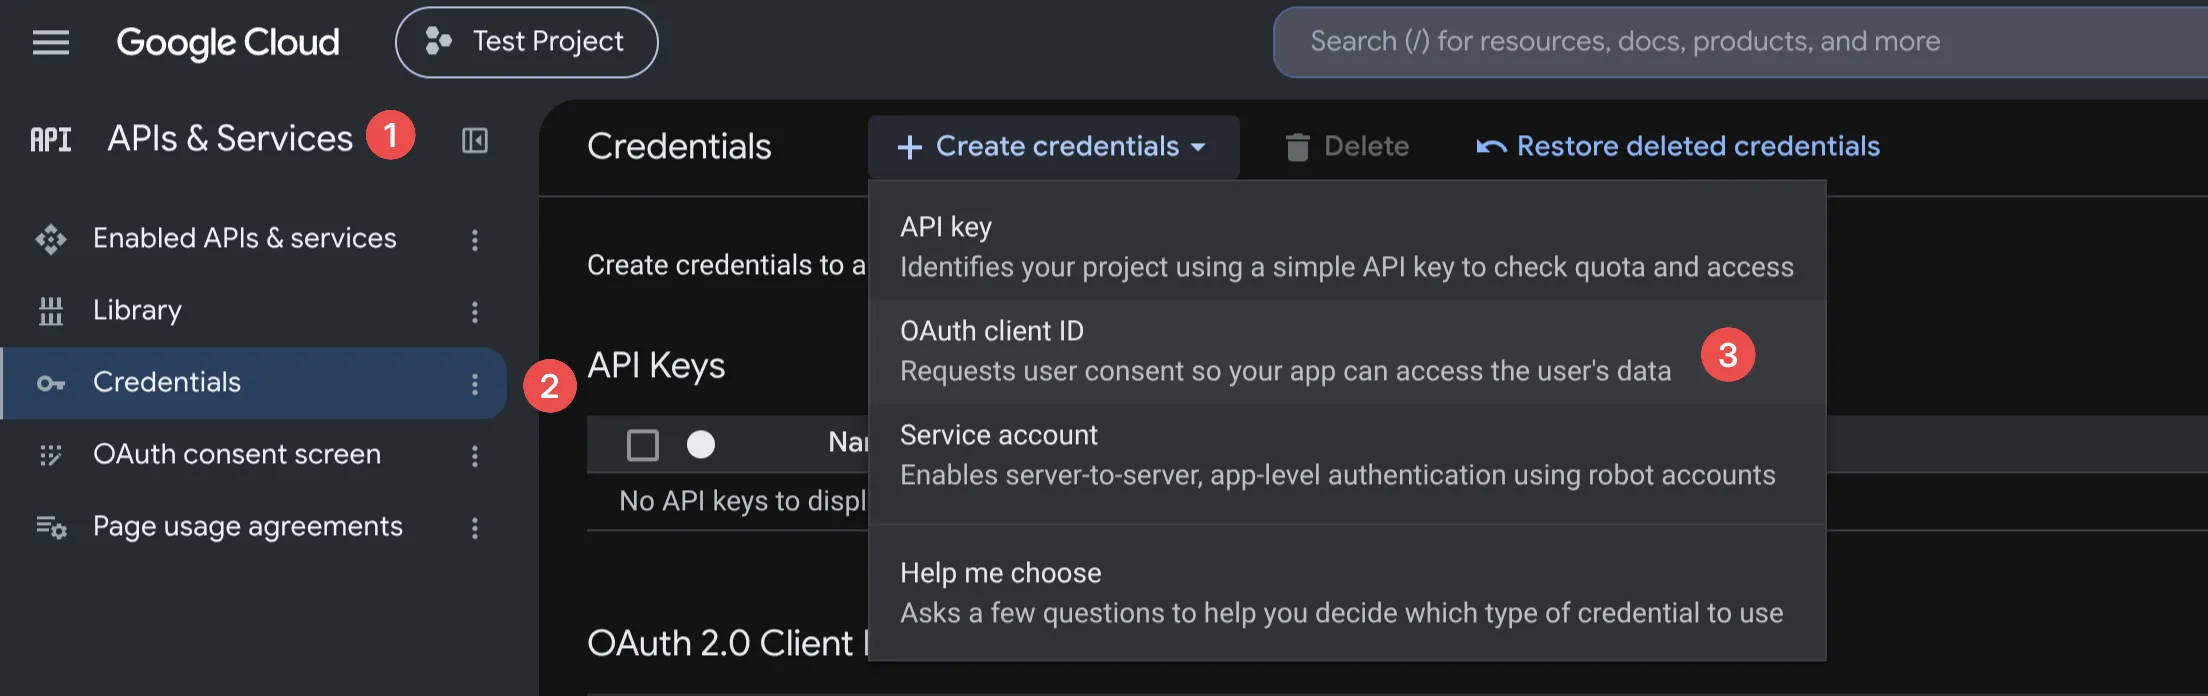The image size is (2208, 696).
Task: Click the Credentials page title
Action: tap(679, 147)
